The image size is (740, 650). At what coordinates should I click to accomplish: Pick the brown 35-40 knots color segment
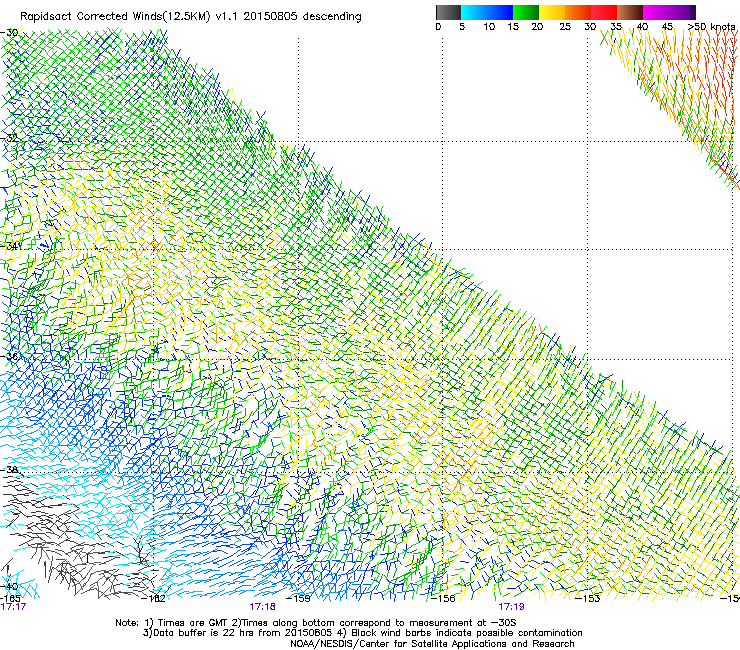click(630, 12)
